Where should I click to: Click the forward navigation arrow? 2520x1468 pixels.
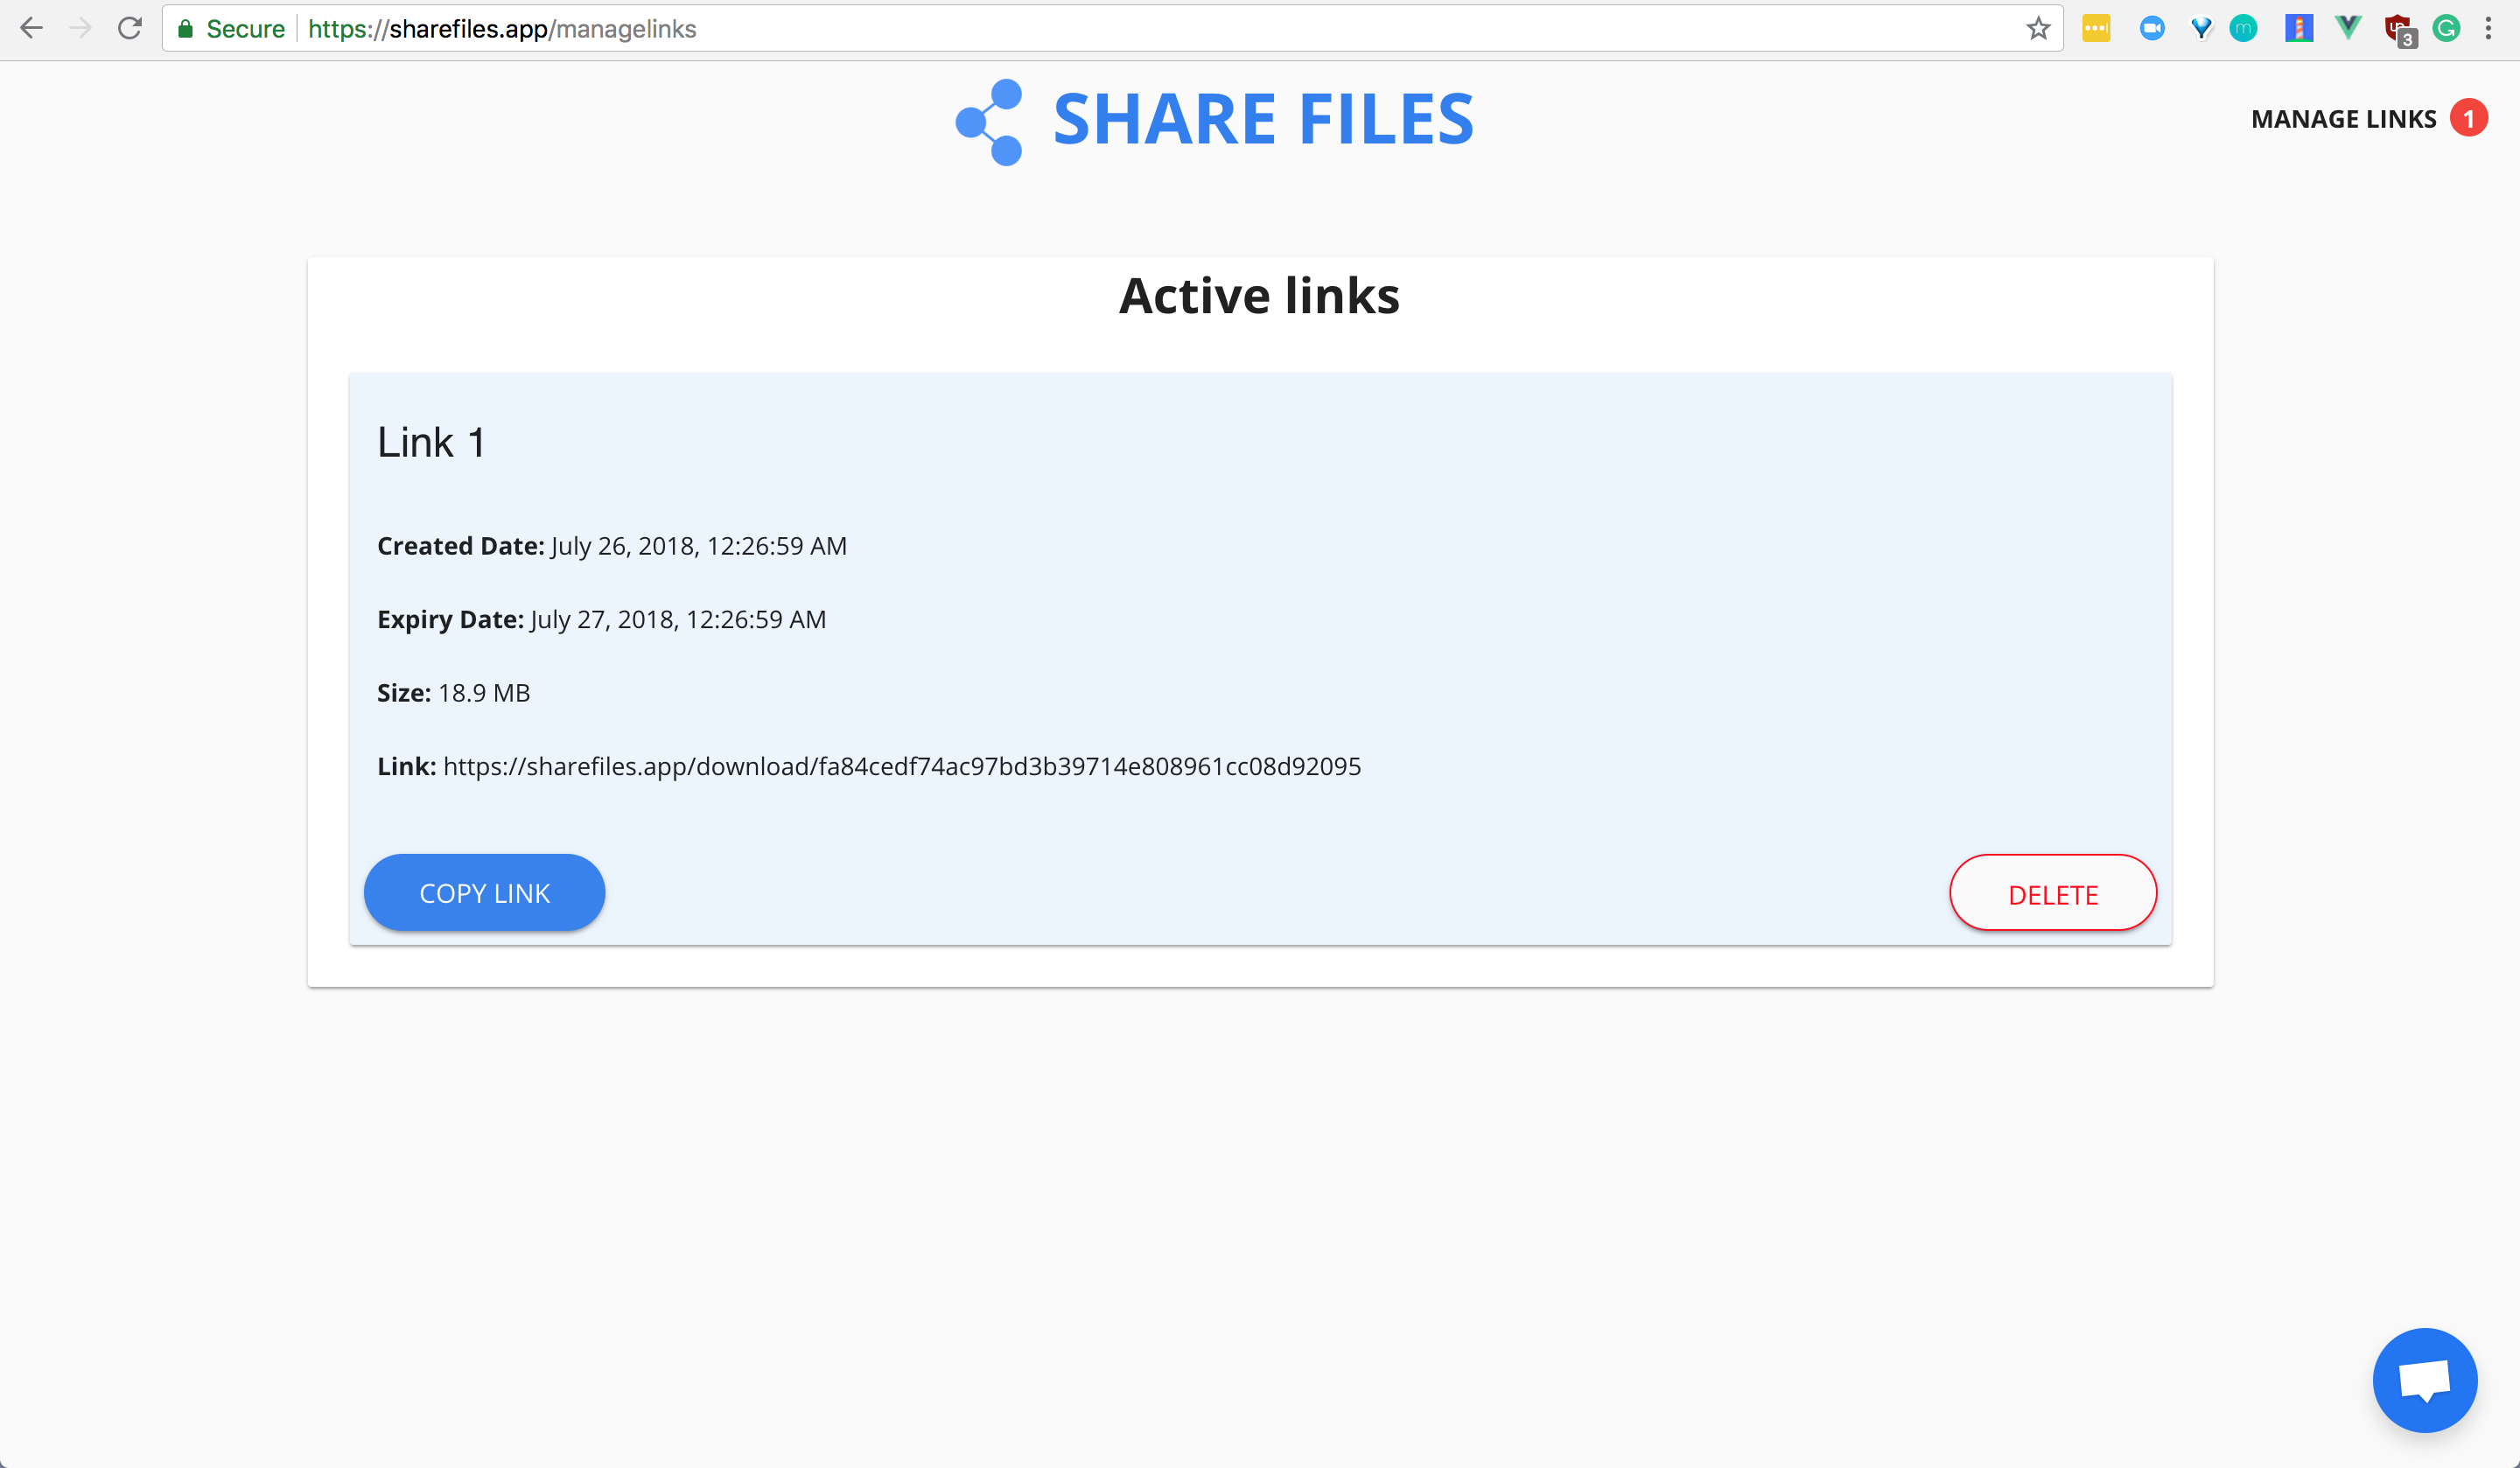point(81,28)
